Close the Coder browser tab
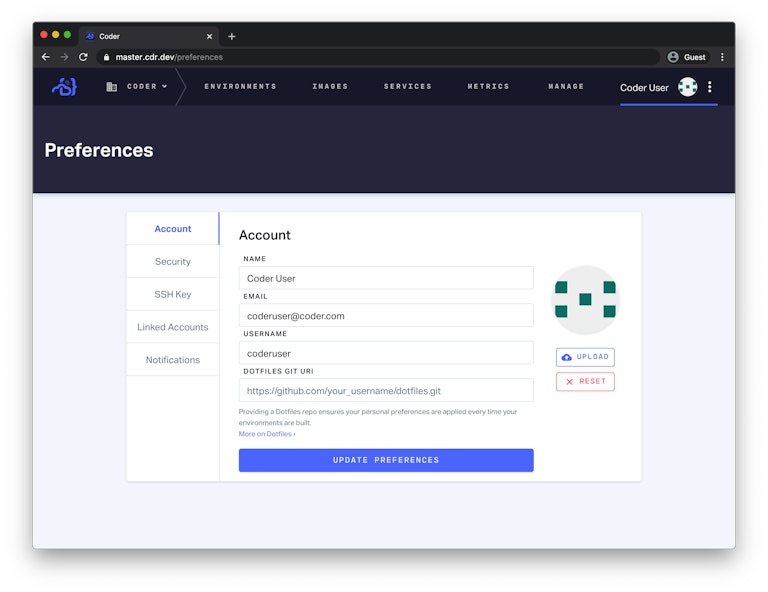 [x=210, y=36]
